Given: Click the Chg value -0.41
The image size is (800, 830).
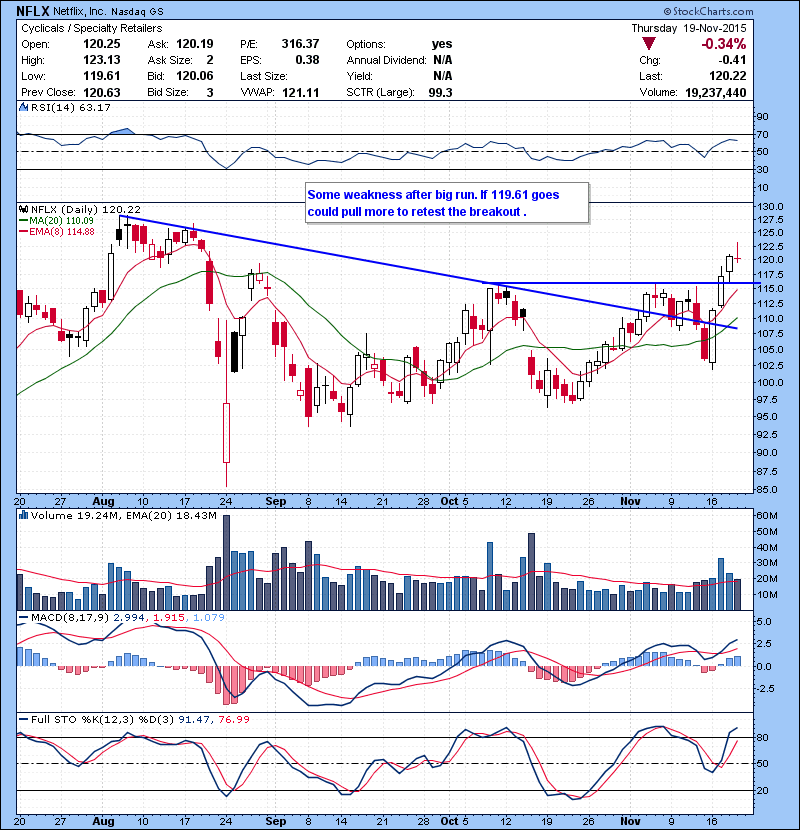Looking at the screenshot, I should (x=732, y=60).
